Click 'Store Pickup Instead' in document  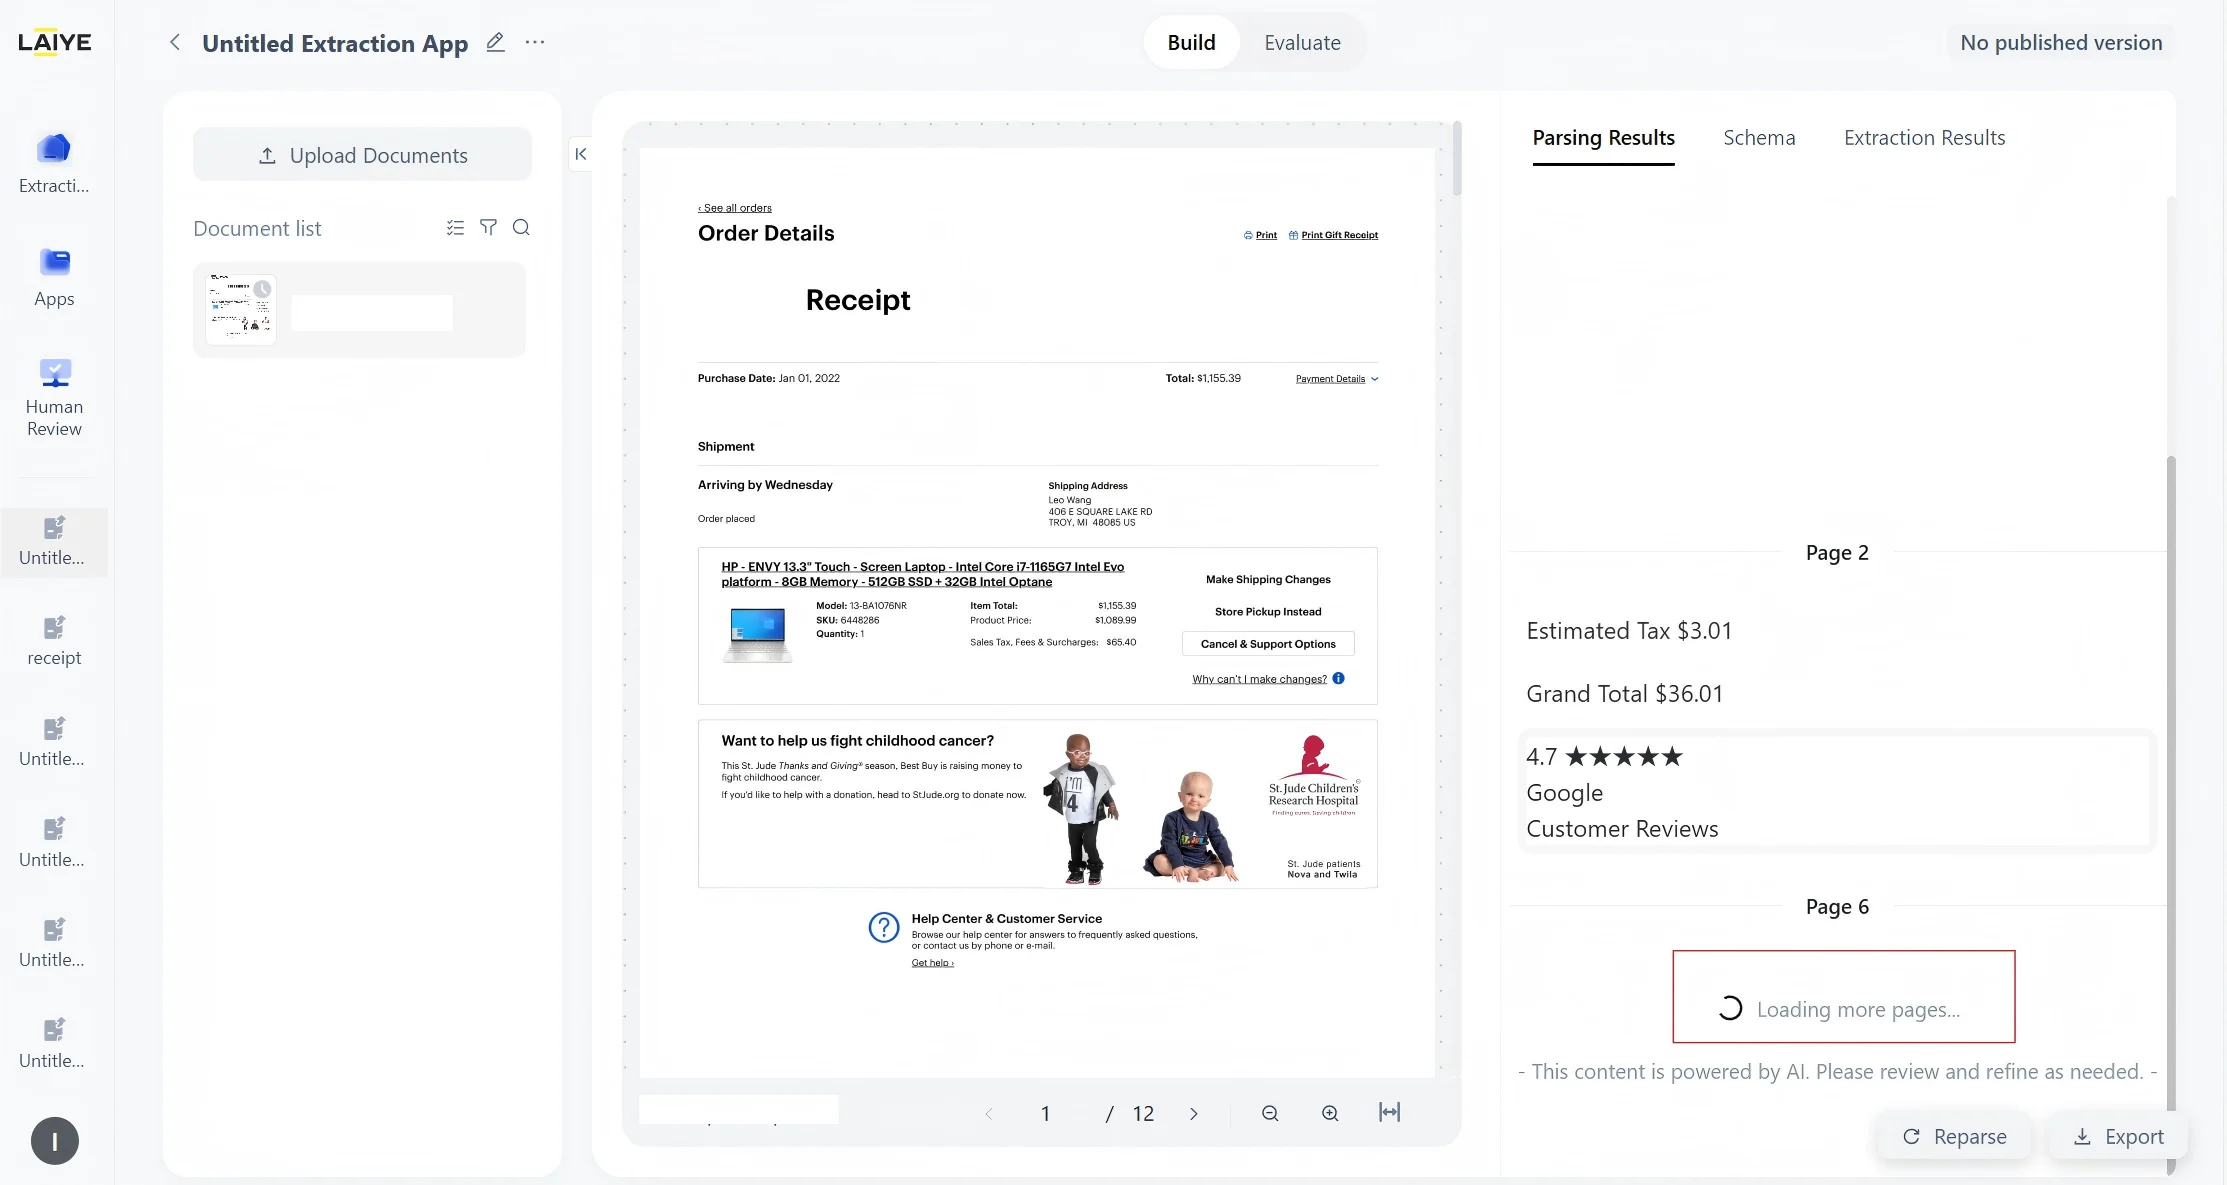(1268, 612)
